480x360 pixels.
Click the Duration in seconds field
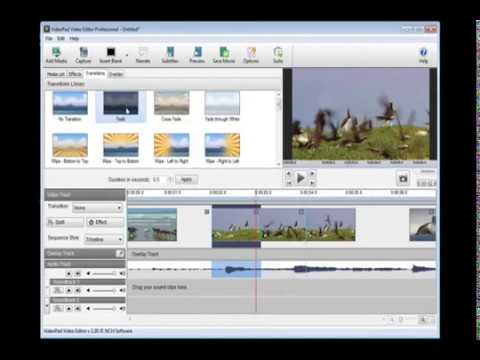pyautogui.click(x=159, y=180)
